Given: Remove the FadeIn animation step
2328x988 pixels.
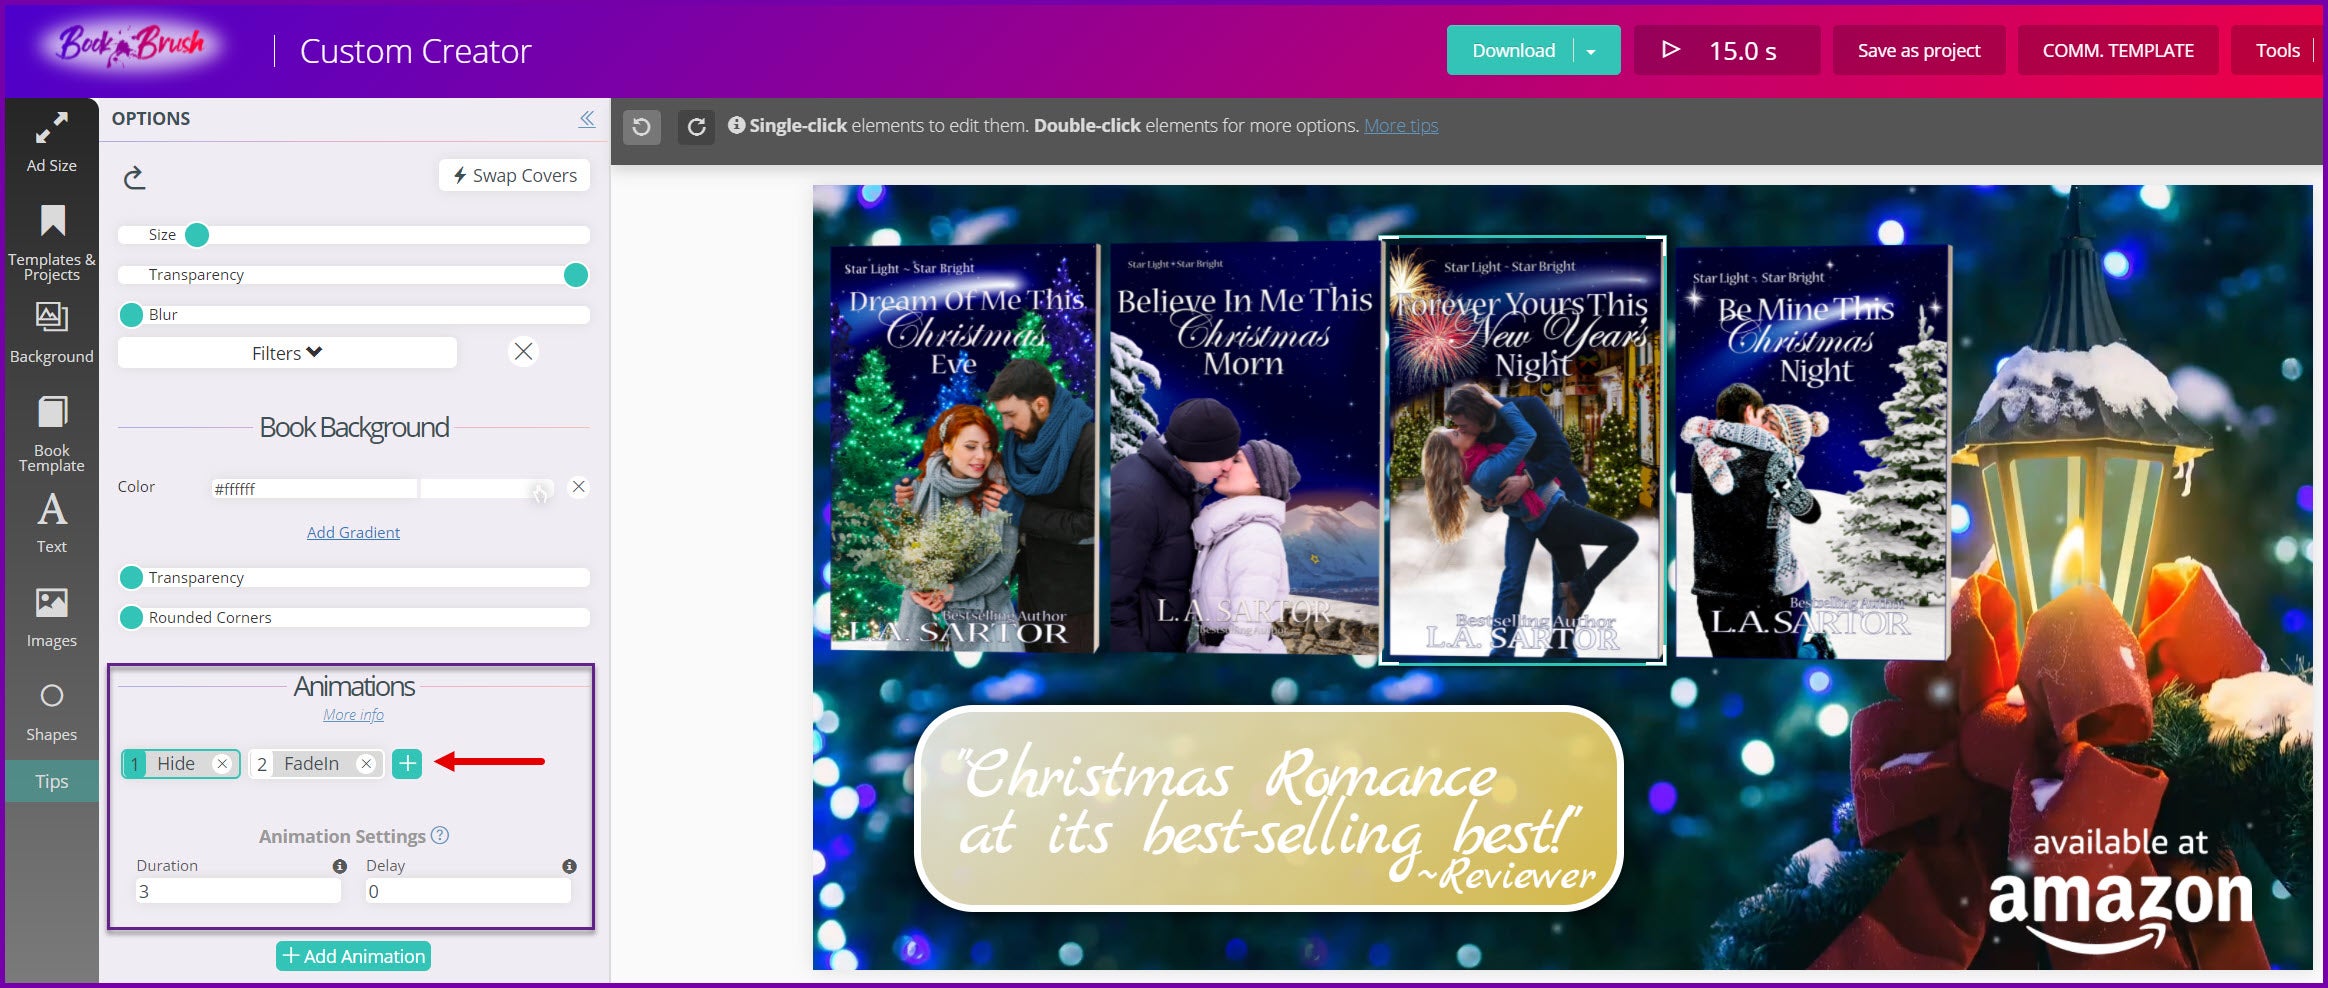Looking at the screenshot, I should click(x=367, y=764).
